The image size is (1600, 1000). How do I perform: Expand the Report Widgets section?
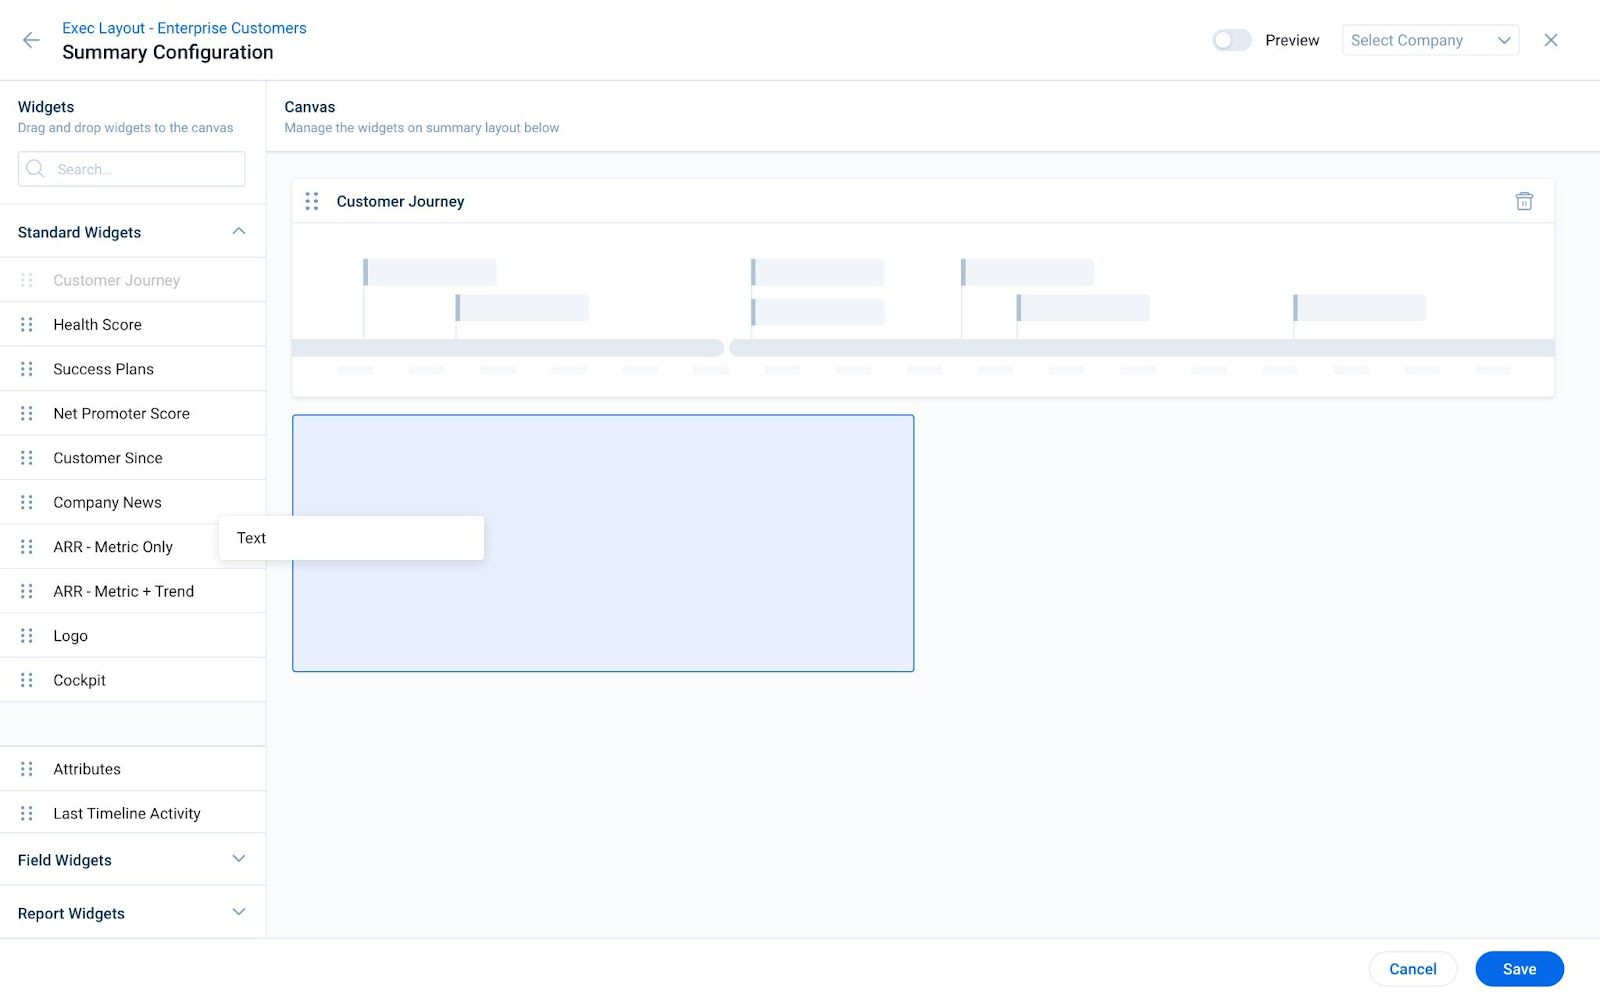238,911
